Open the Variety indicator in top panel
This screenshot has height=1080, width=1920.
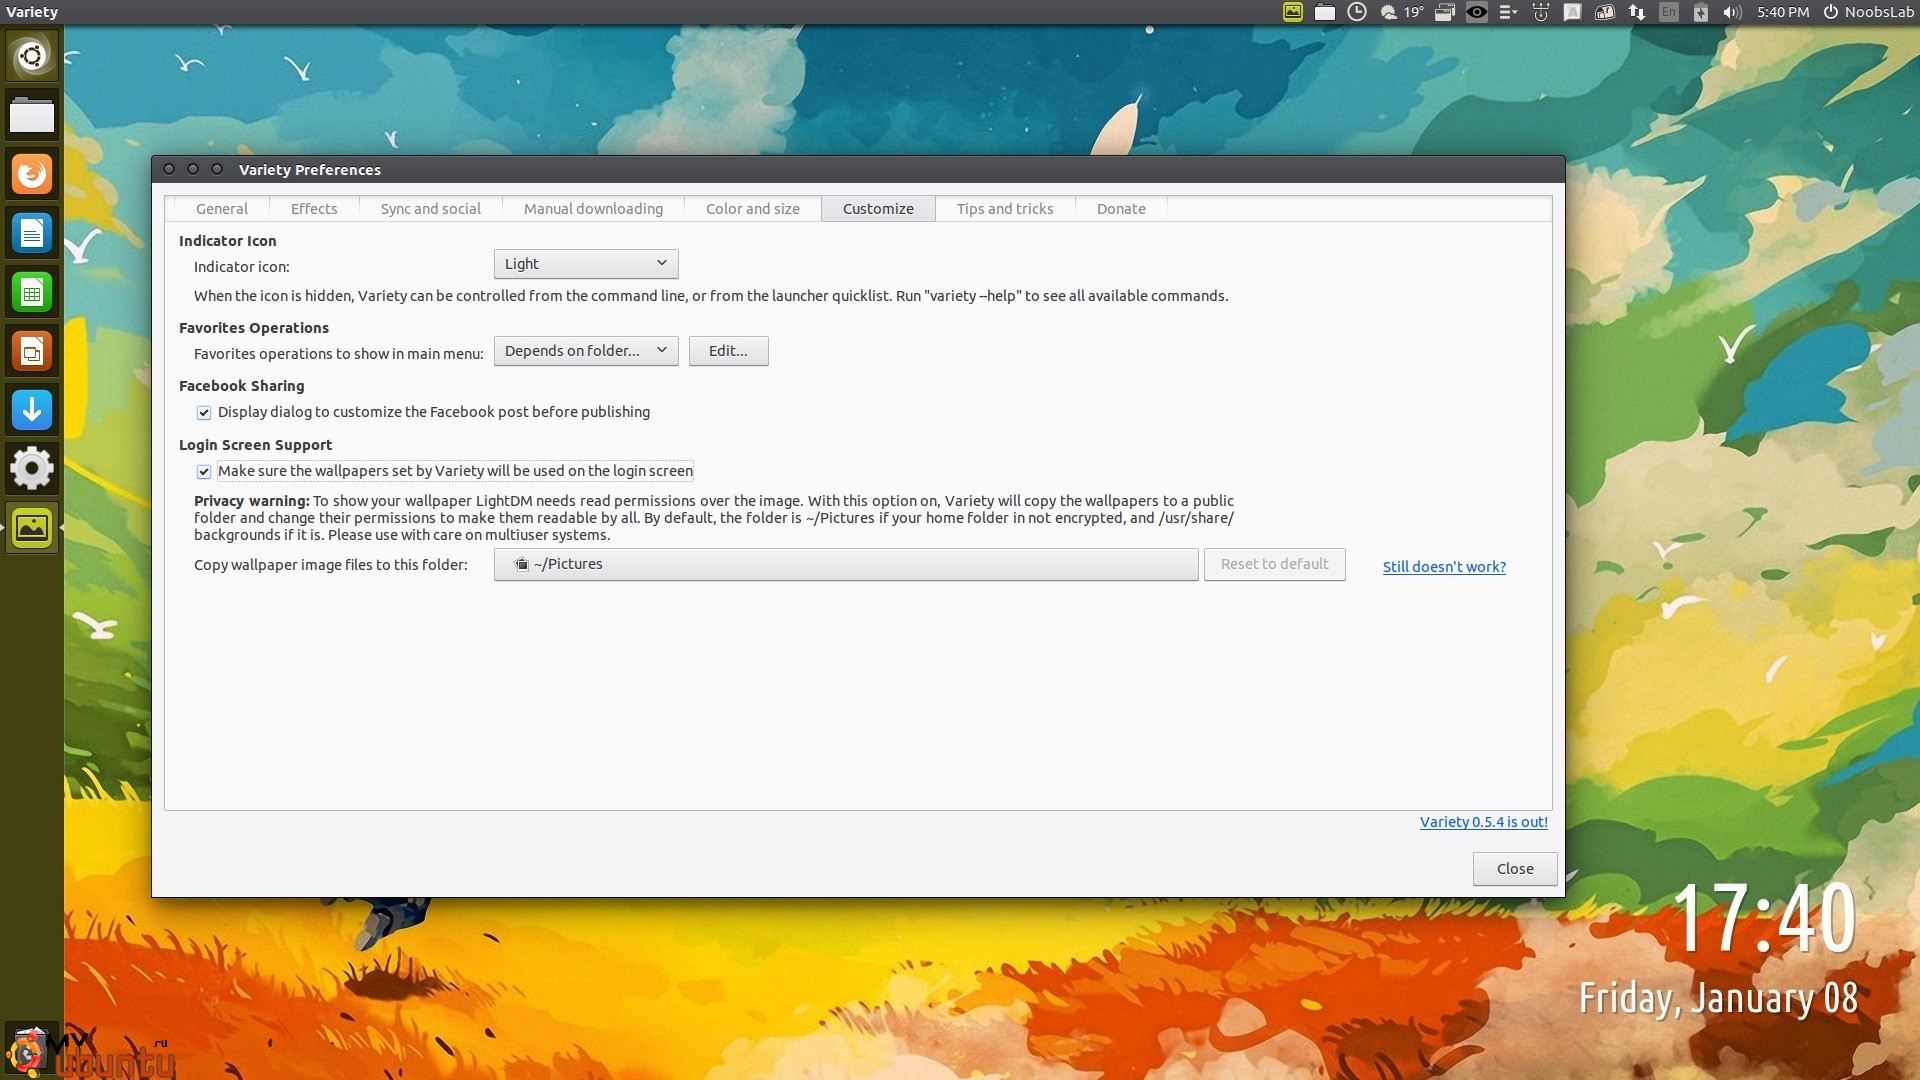pyautogui.click(x=1293, y=12)
